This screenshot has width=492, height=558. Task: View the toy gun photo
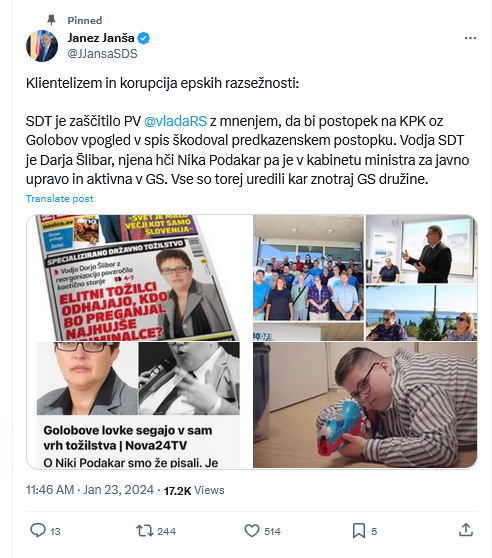pos(365,405)
